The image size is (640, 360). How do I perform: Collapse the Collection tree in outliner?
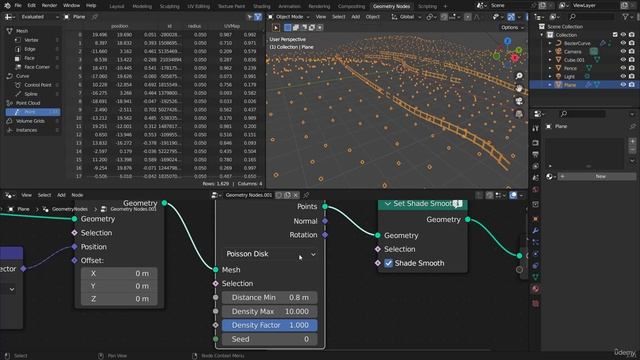(543, 35)
